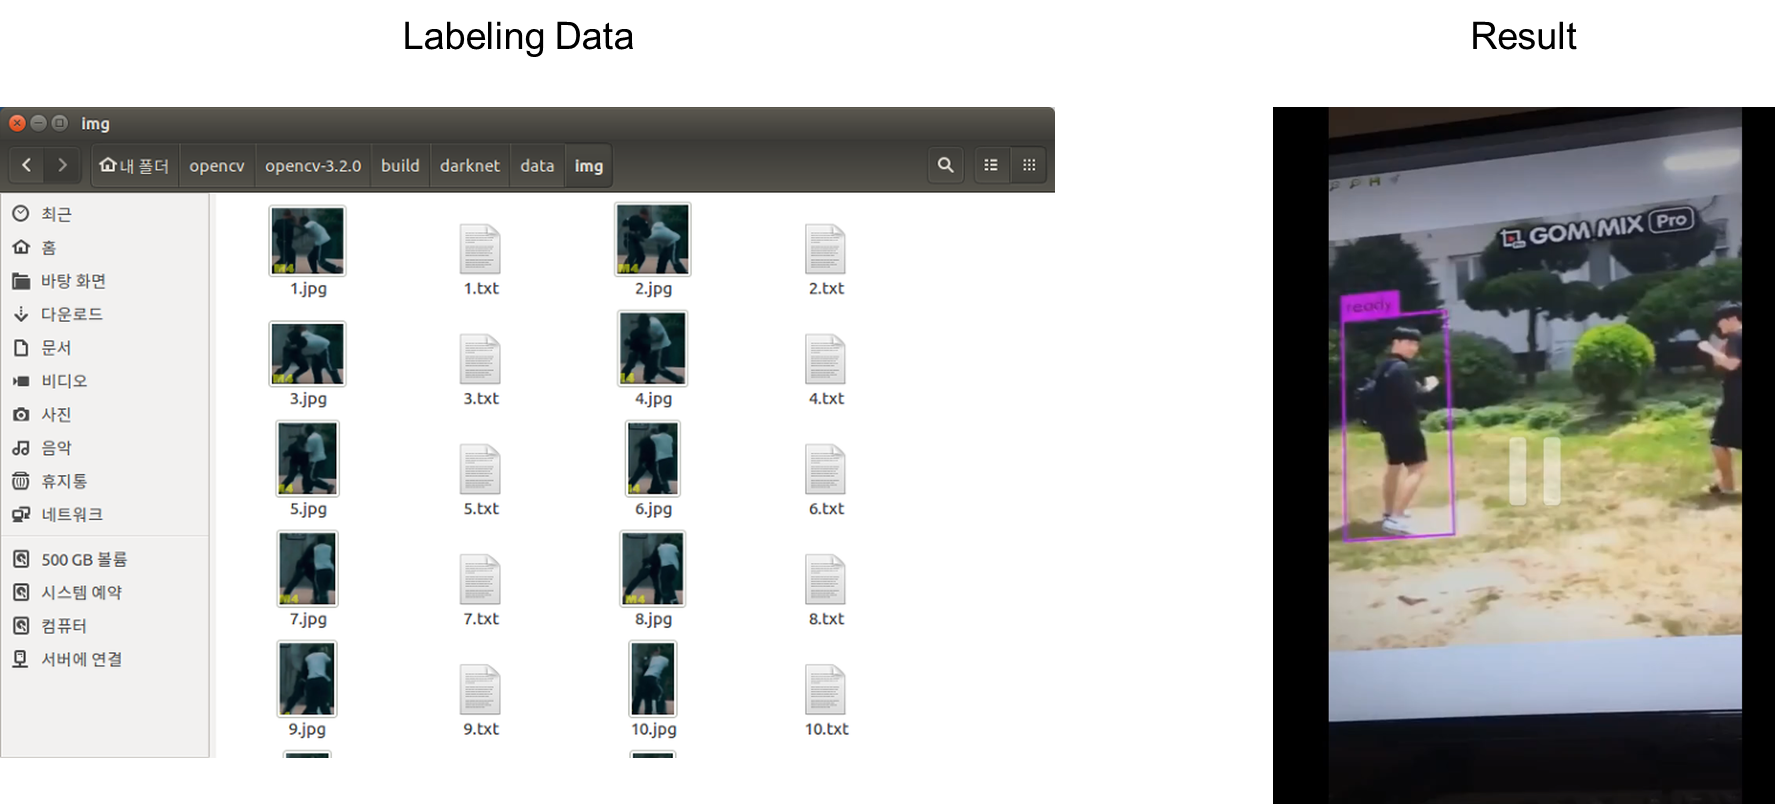Screen dimensions: 1775x804
Task: Switch to list view
Action: point(991,165)
